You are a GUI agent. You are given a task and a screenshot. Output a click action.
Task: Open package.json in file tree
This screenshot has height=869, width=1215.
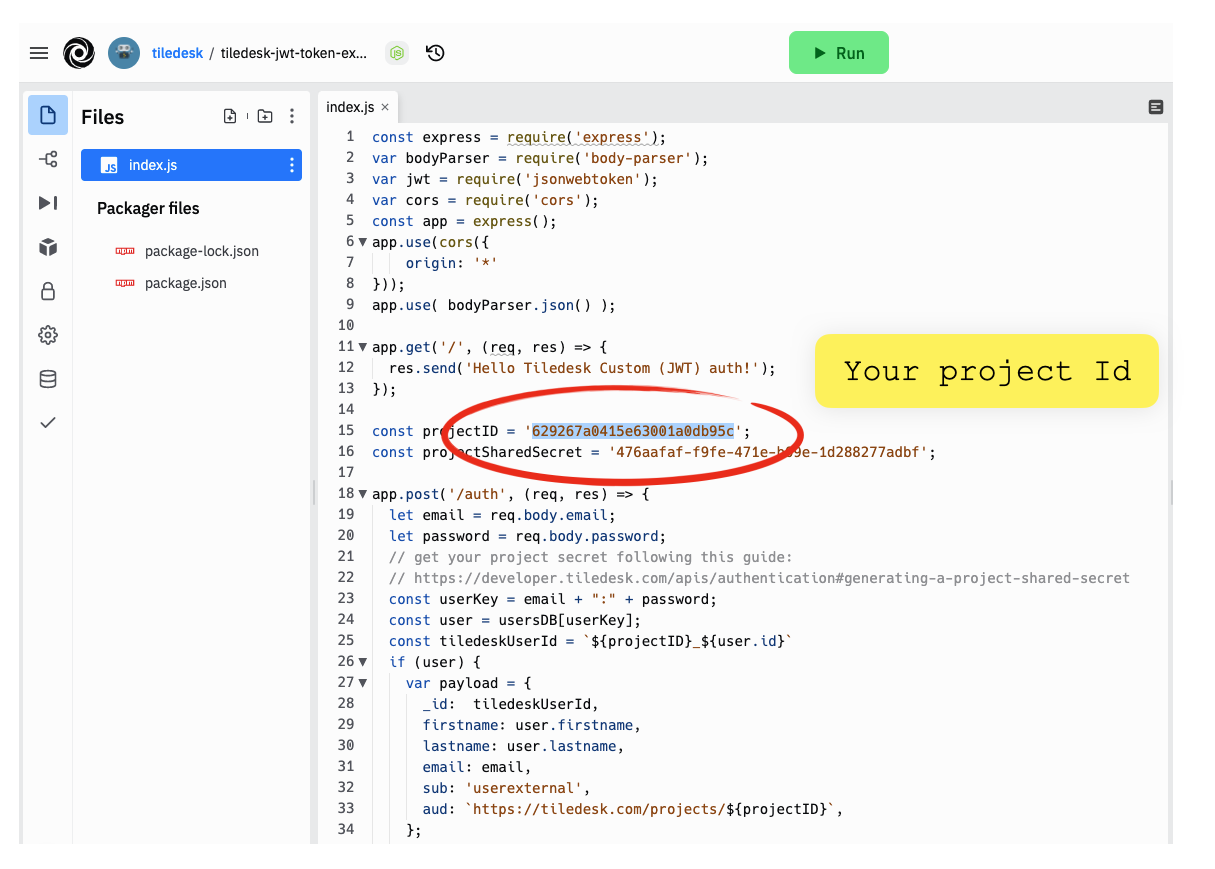coord(185,283)
